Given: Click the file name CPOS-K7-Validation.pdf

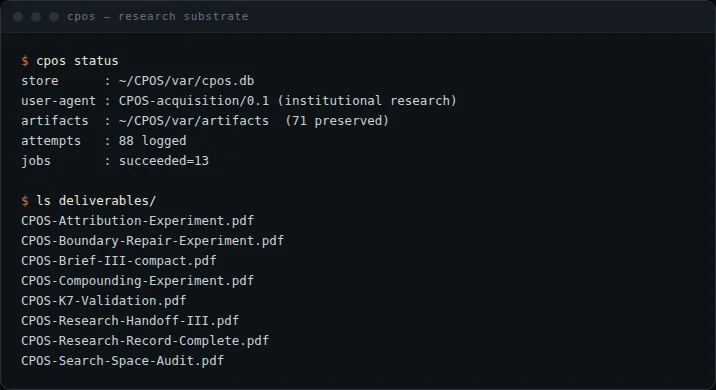Looking at the screenshot, I should [x=104, y=301].
